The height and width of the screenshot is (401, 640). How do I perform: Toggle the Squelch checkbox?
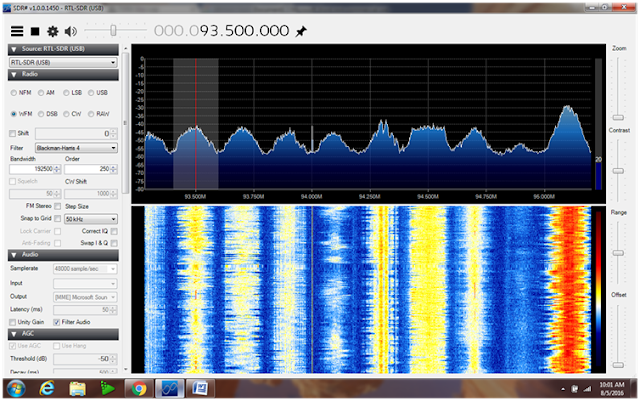13,181
